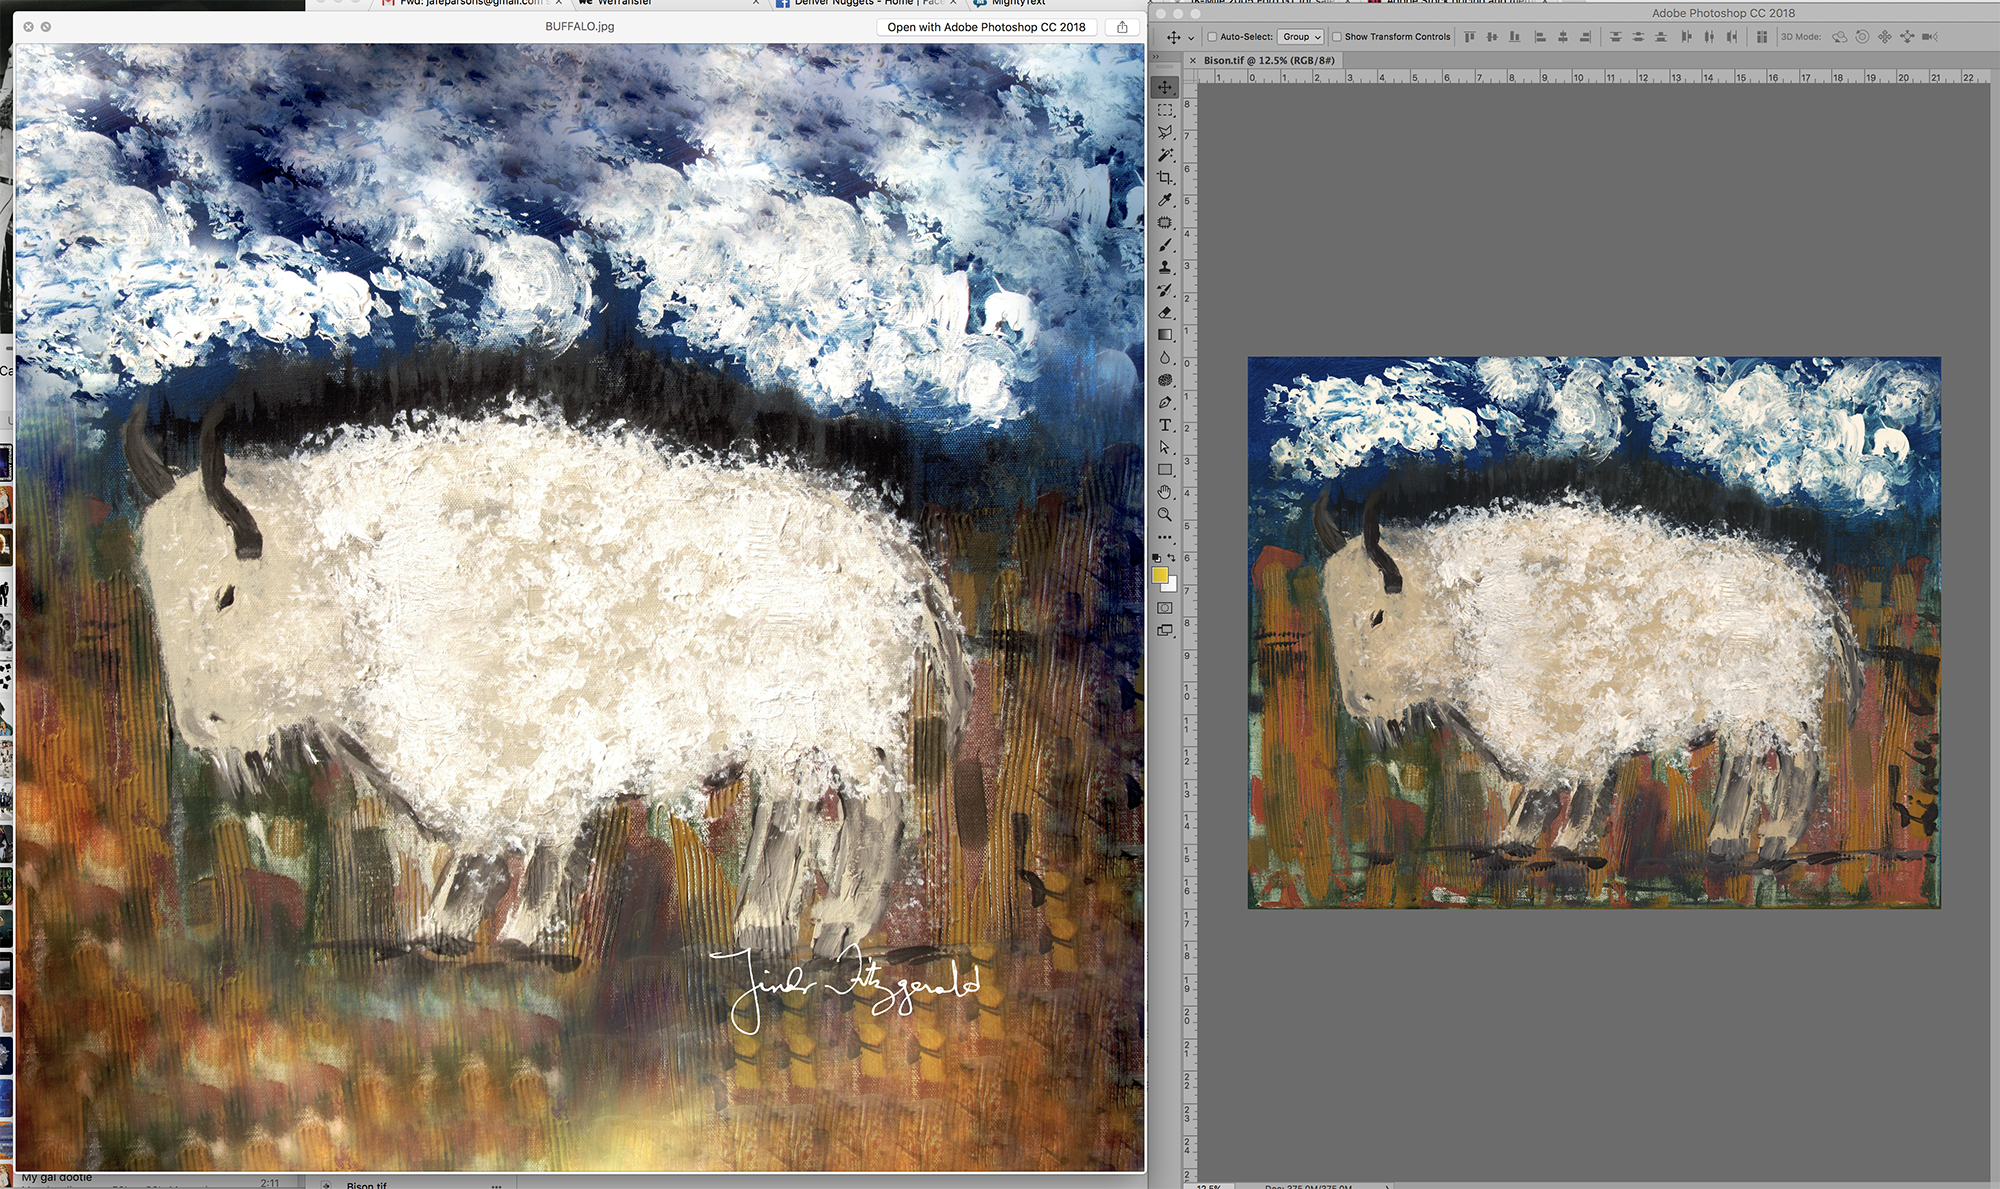2000x1189 pixels.
Task: Toggle Quick Mask mode
Action: 1165,608
